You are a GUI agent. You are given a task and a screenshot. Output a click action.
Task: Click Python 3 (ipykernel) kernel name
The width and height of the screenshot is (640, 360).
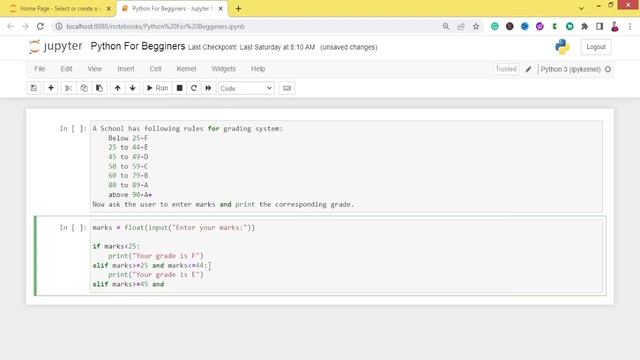click(570, 69)
